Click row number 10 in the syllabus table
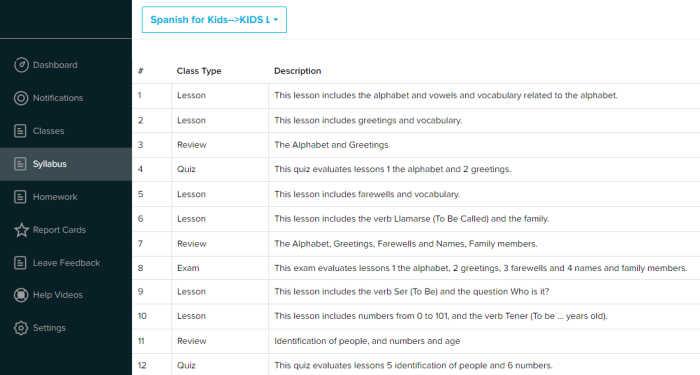 click(x=142, y=316)
